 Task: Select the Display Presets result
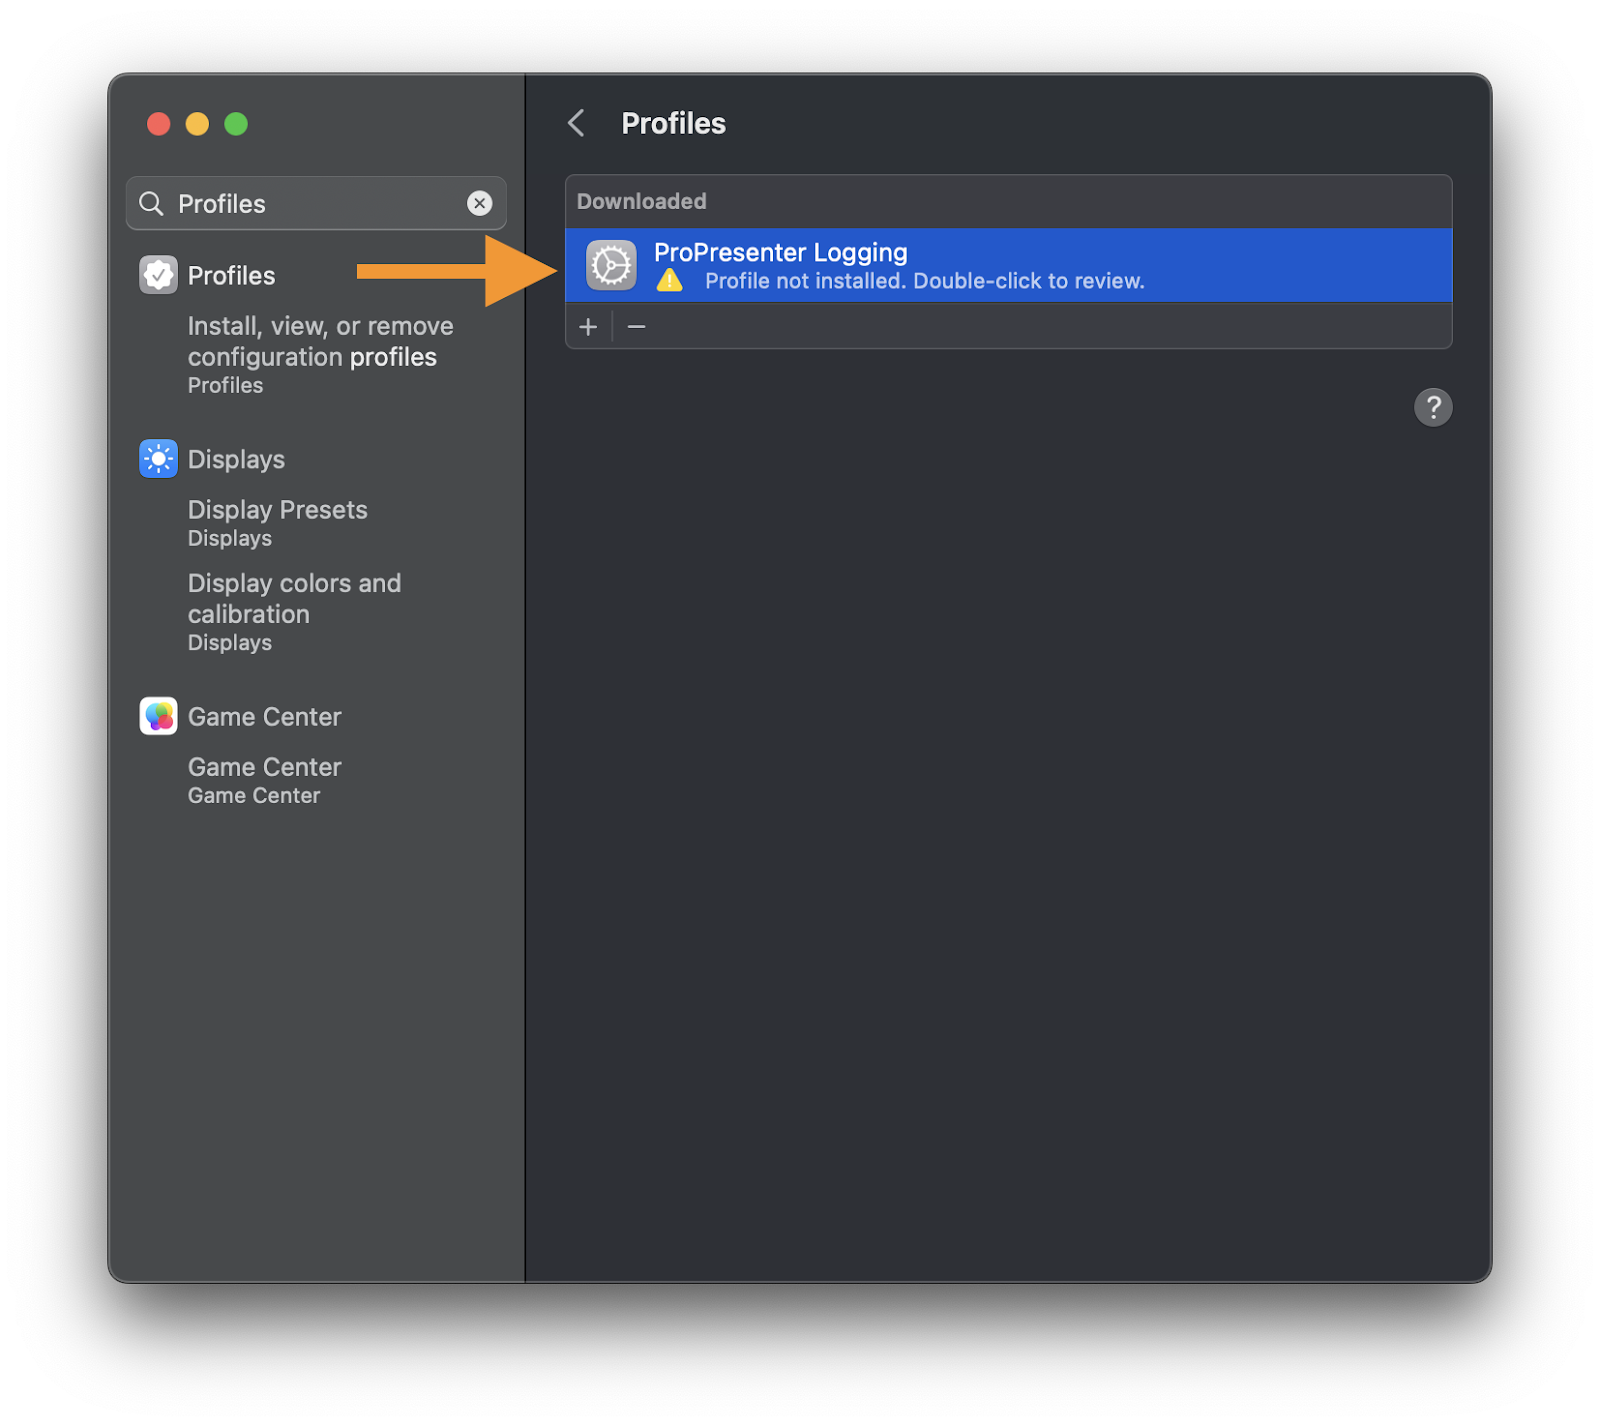pyautogui.click(x=277, y=522)
